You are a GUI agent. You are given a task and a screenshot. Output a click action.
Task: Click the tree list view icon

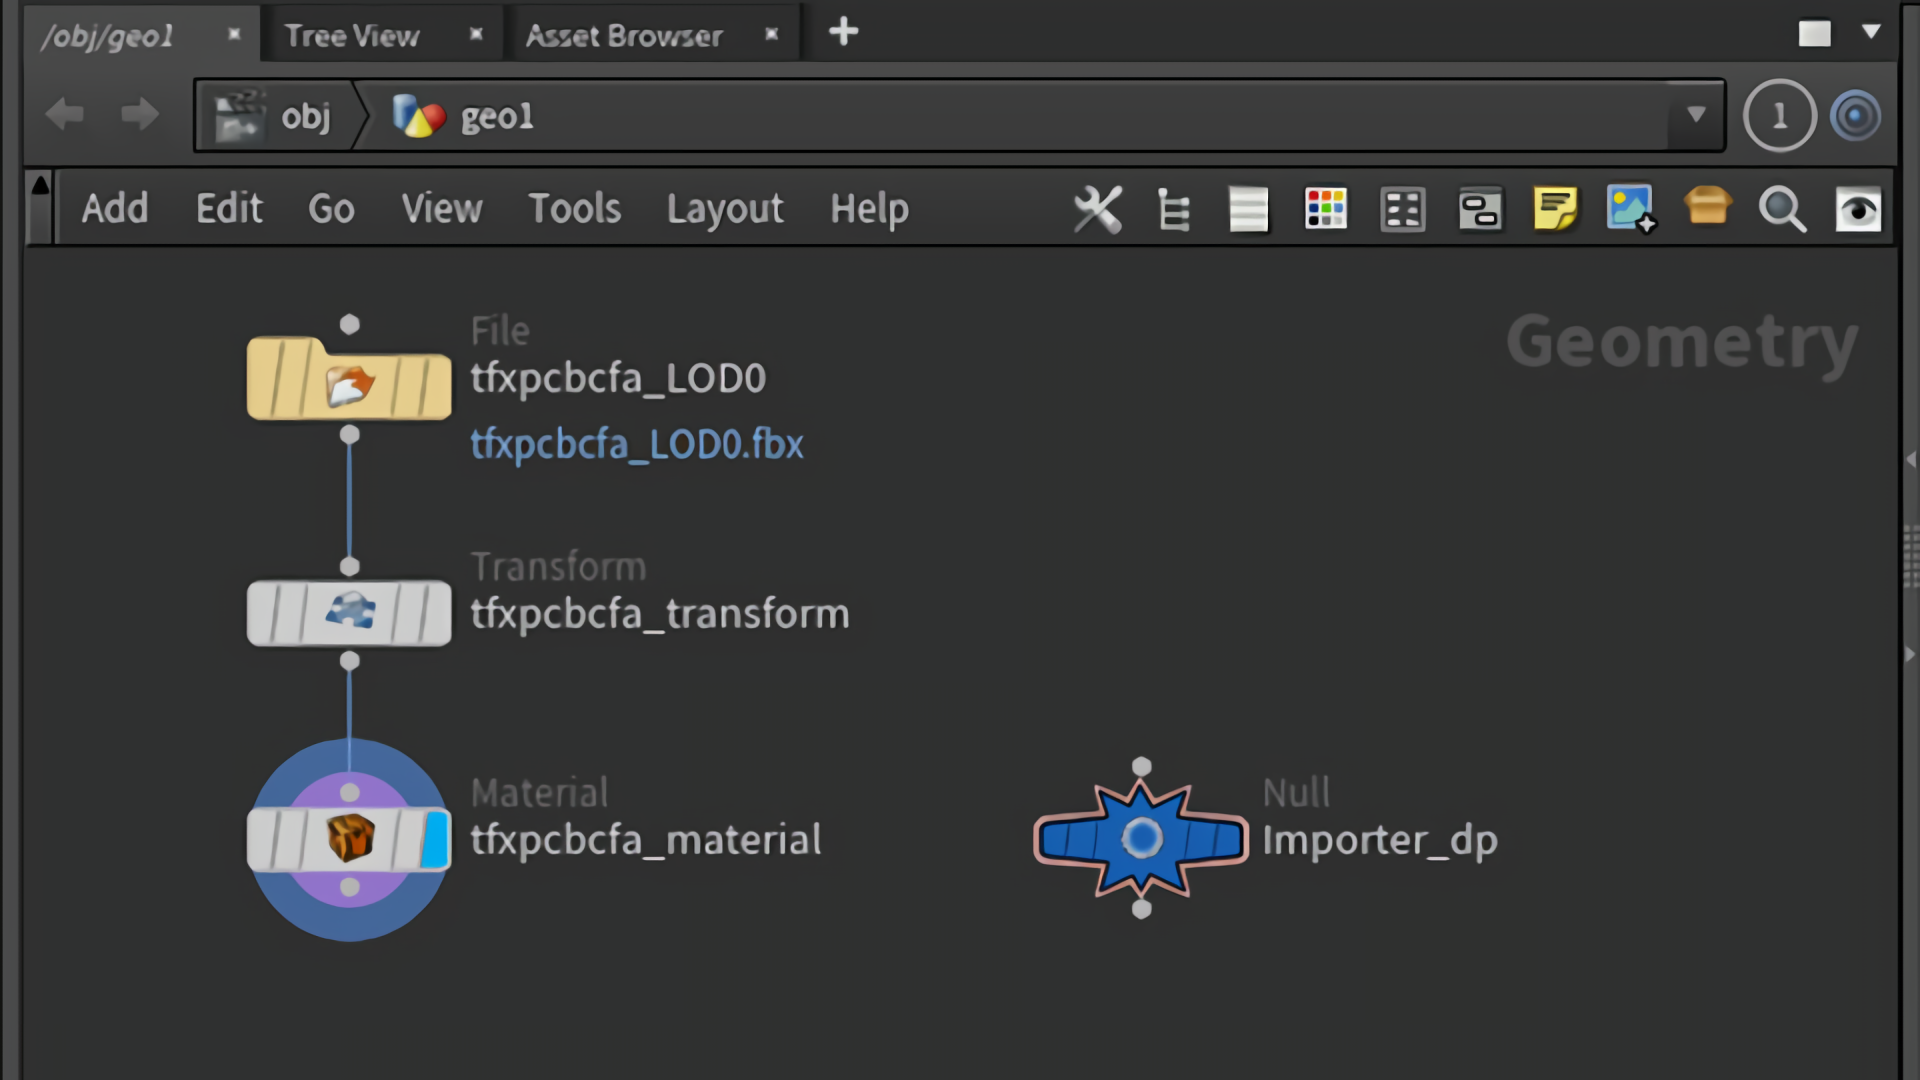point(1173,210)
